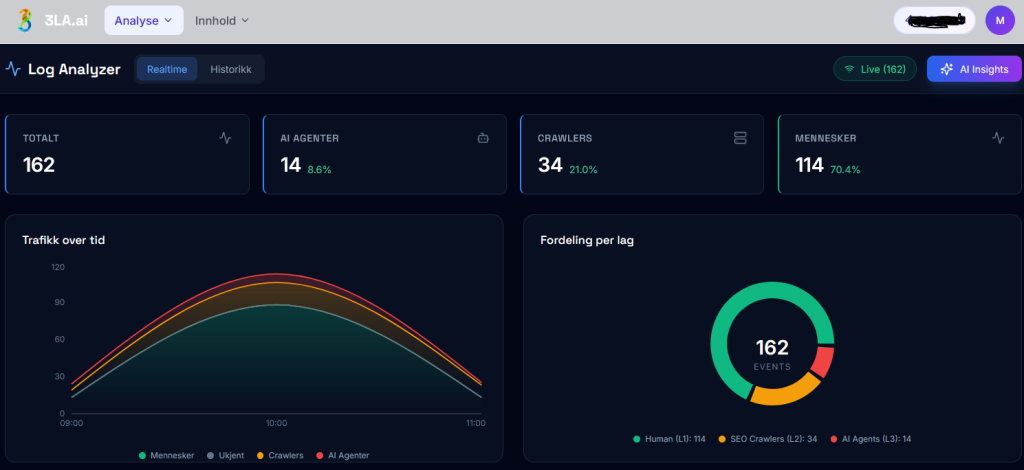Click the Mennesker 70.4% percentage
The width and height of the screenshot is (1024, 470).
click(x=845, y=170)
